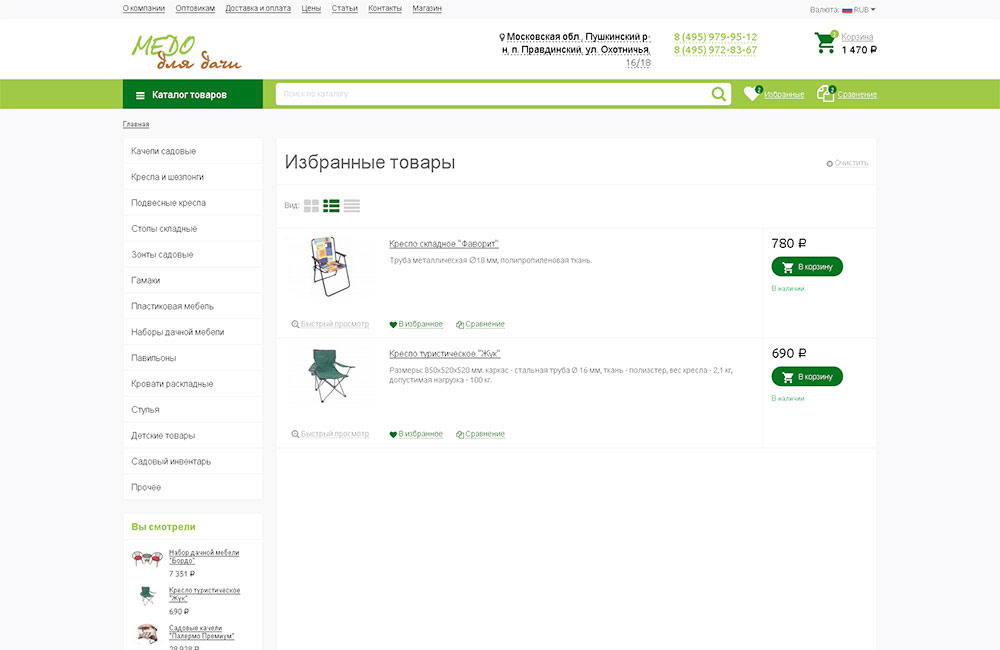Add Жук chair to cart
1000x650 pixels.
pyautogui.click(x=807, y=376)
